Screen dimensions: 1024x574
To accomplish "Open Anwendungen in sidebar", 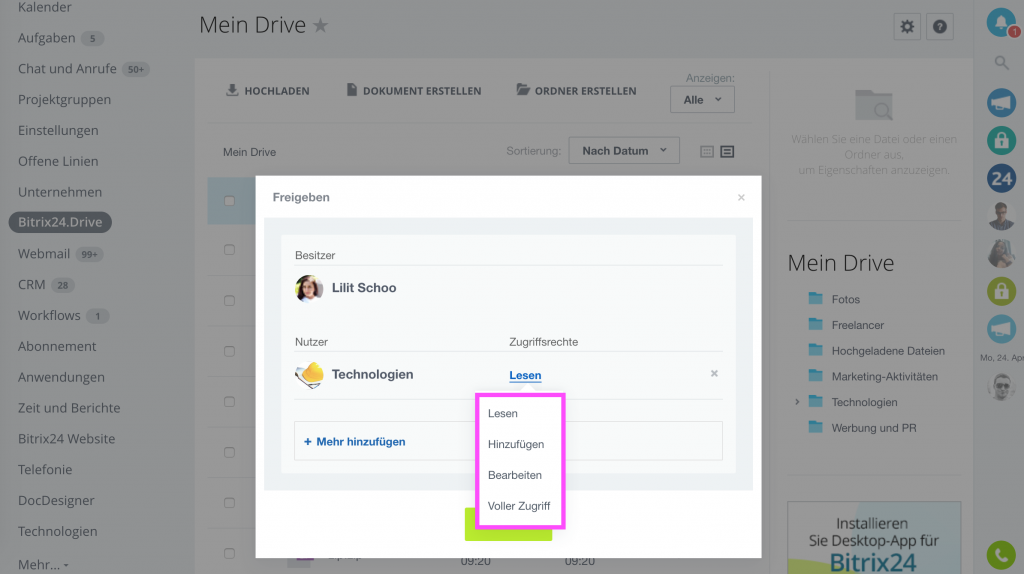I will tap(61, 377).
